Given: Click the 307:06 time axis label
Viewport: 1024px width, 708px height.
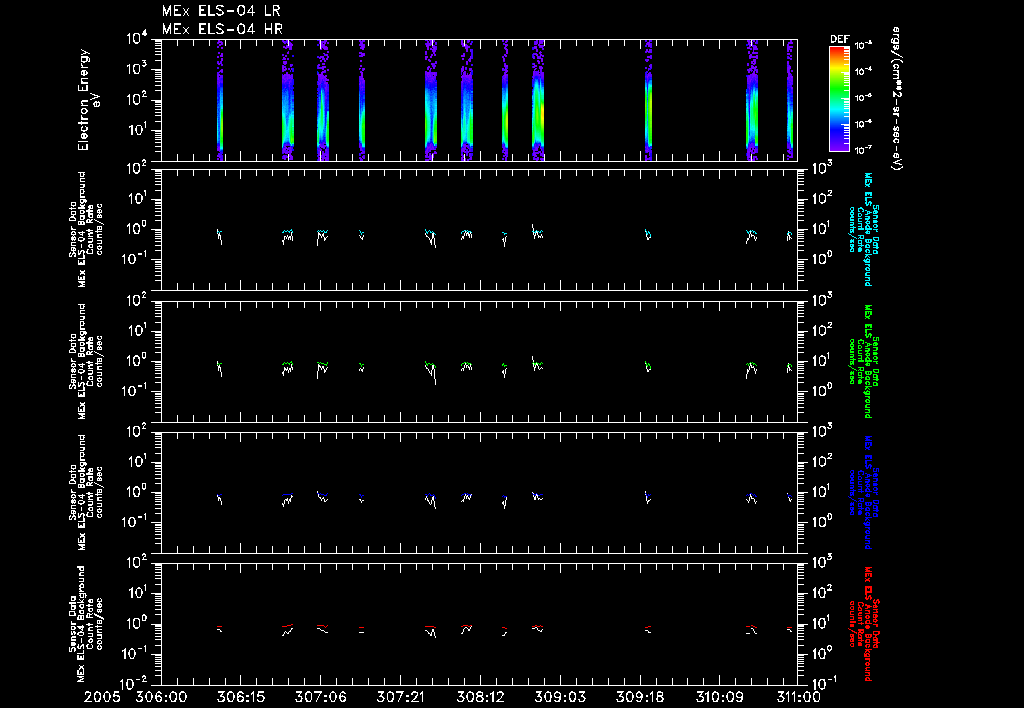Looking at the screenshot, I should [321, 697].
